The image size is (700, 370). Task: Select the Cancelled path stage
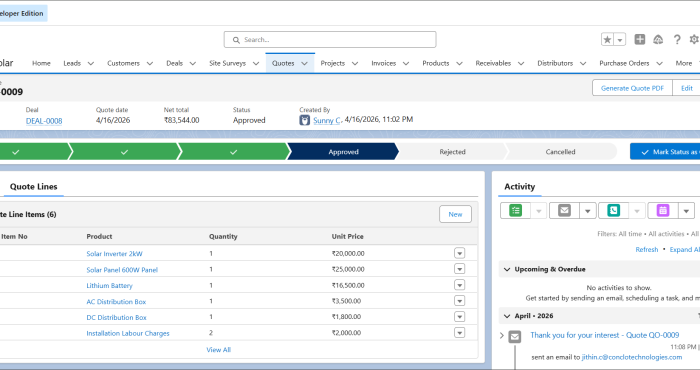point(560,152)
